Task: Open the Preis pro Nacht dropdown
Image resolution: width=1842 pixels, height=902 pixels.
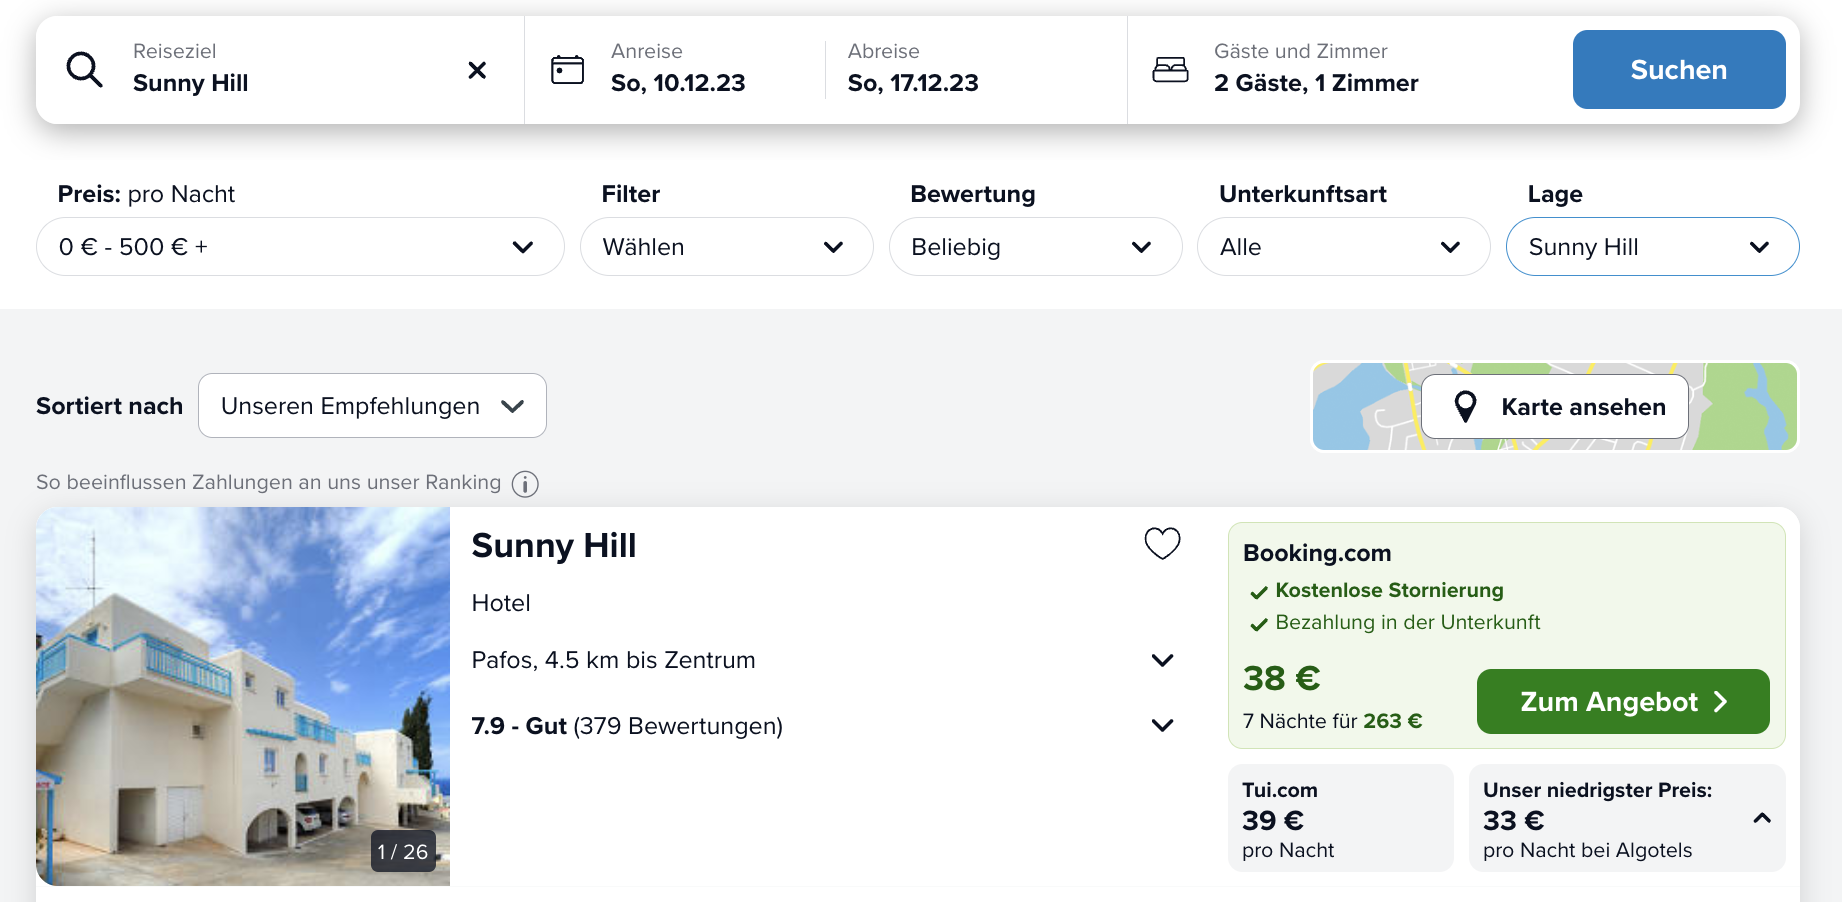Action: [x=300, y=246]
